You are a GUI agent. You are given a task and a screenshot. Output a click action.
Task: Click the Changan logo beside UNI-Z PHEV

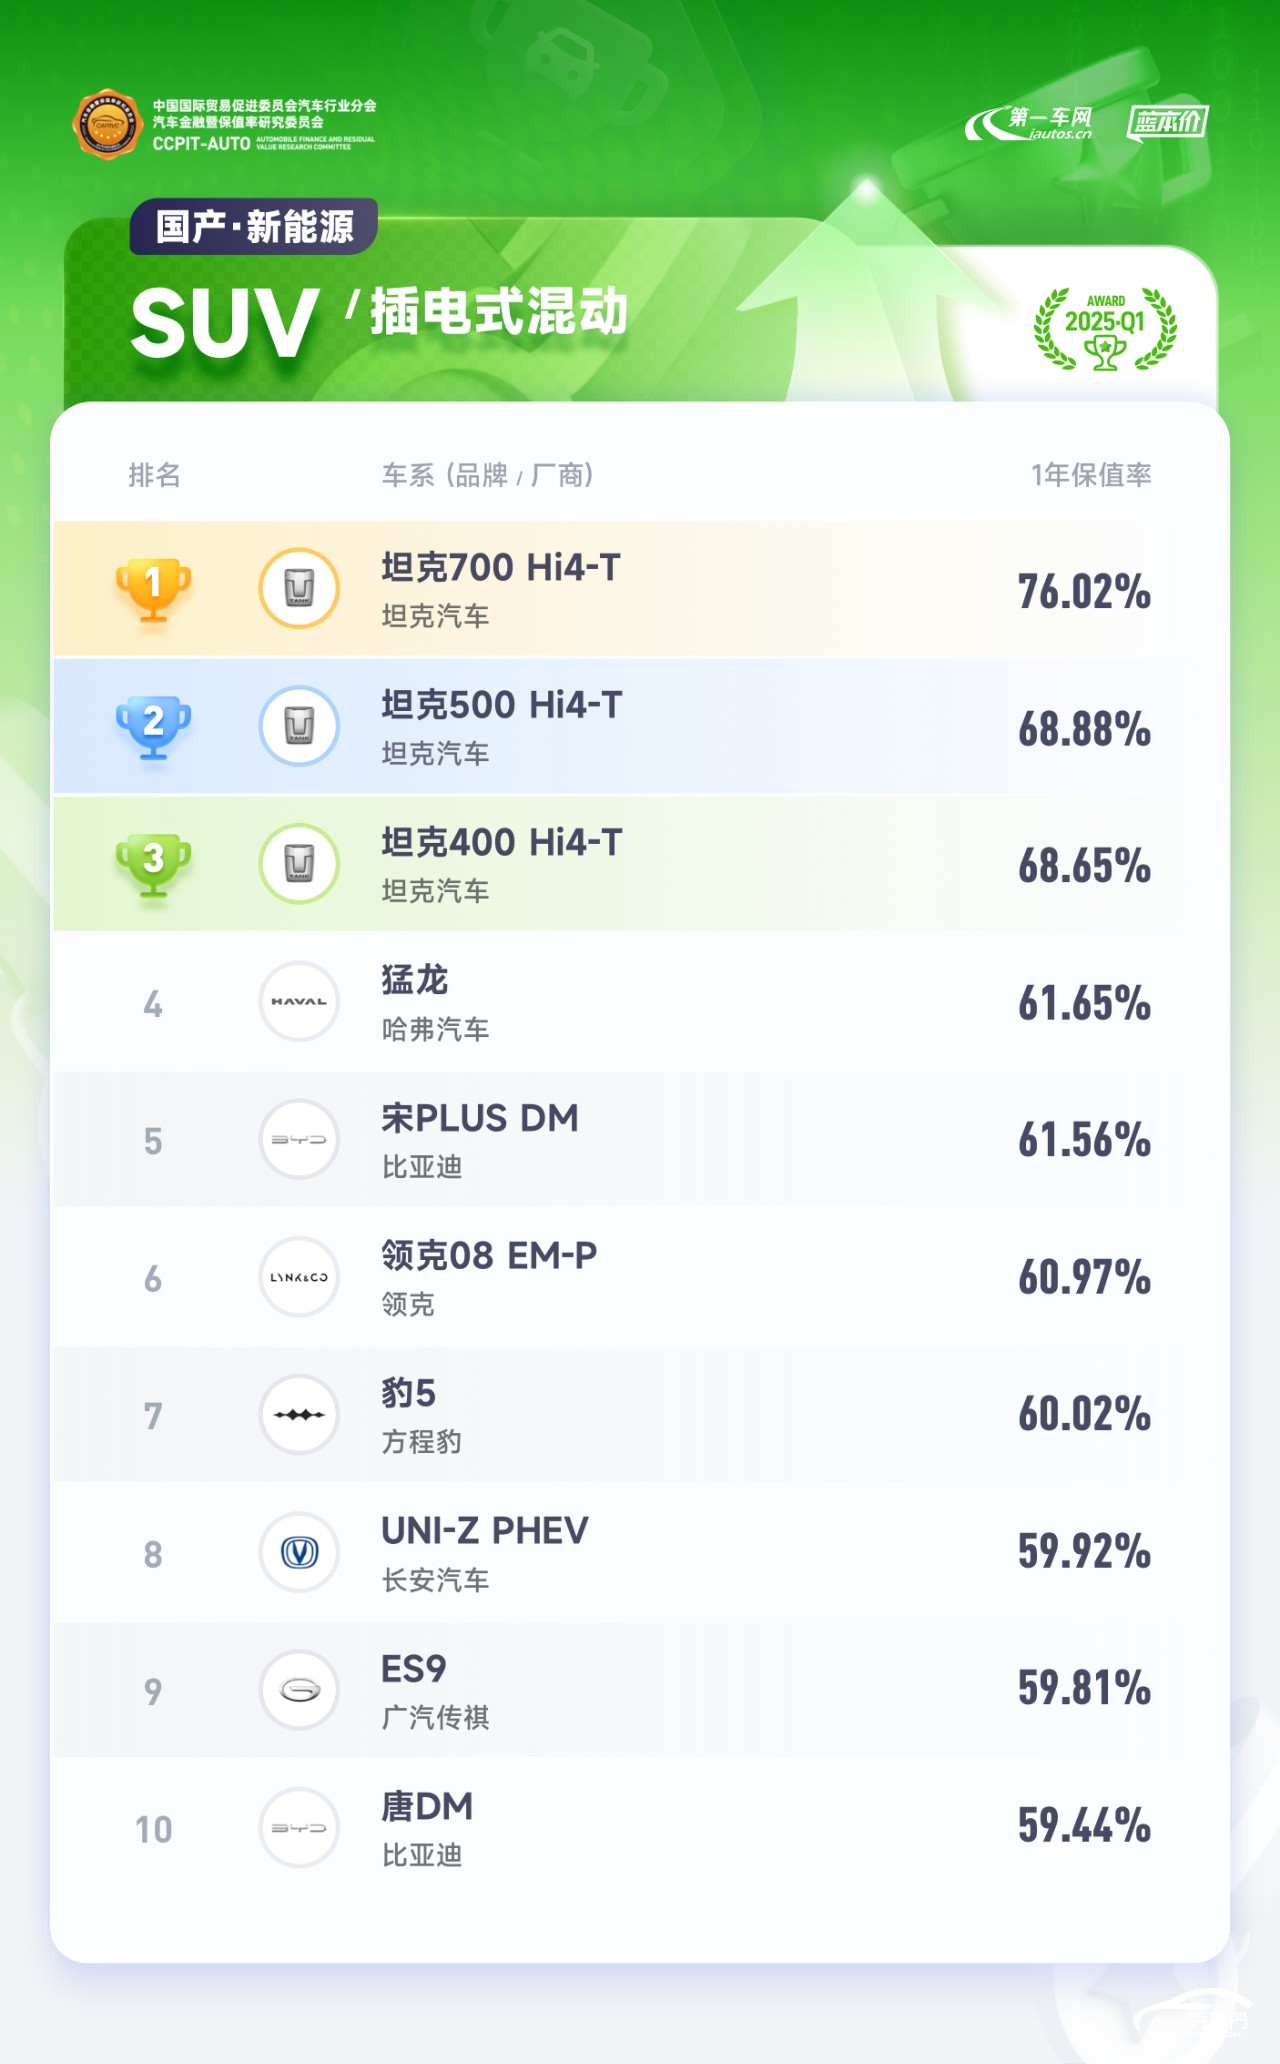point(299,1552)
